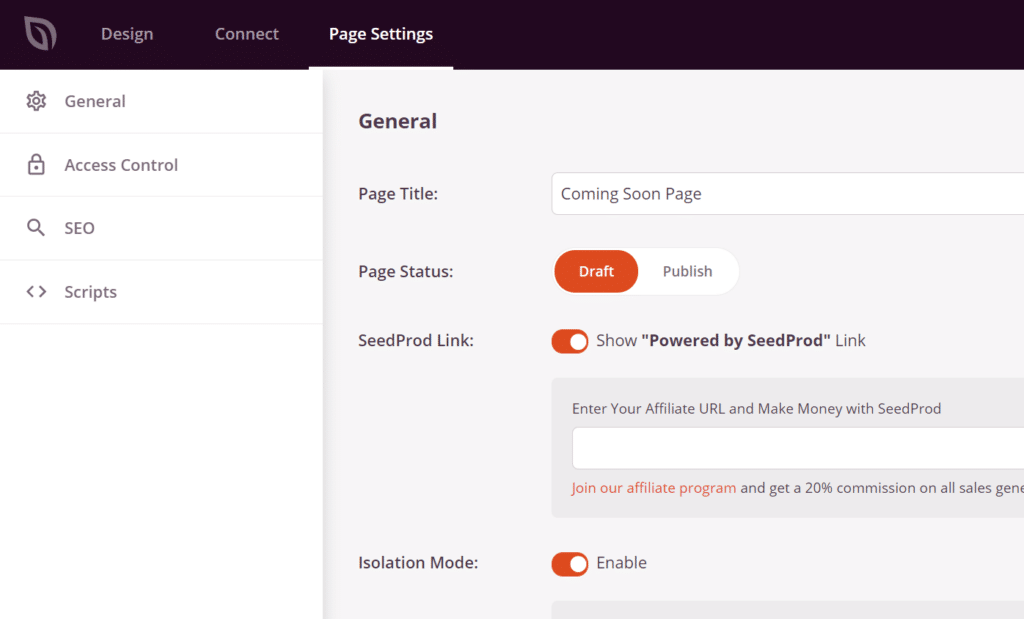Open the General settings section
This screenshot has height=619, width=1024.
pyautogui.click(x=95, y=101)
